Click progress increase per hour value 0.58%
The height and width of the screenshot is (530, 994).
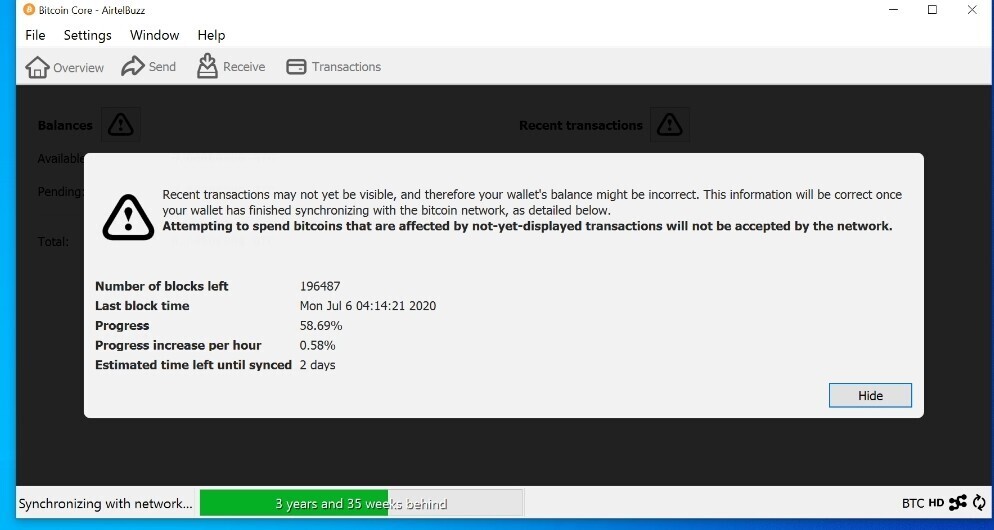(318, 346)
